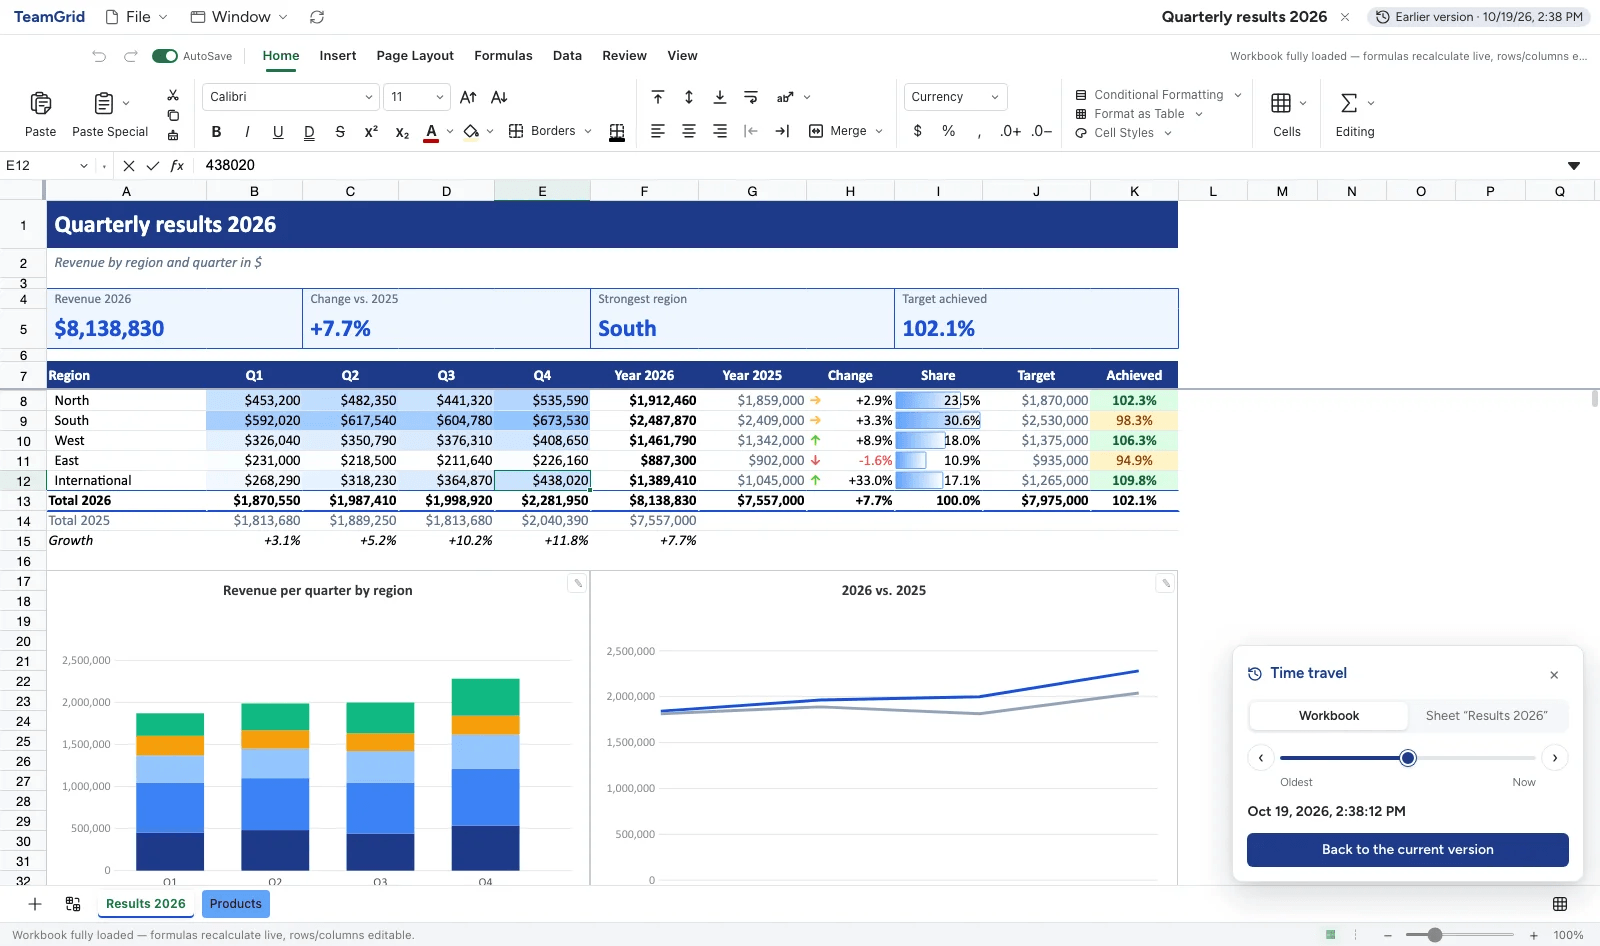Click the Cut scissors icon
The width and height of the screenshot is (1600, 946).
coord(173,95)
